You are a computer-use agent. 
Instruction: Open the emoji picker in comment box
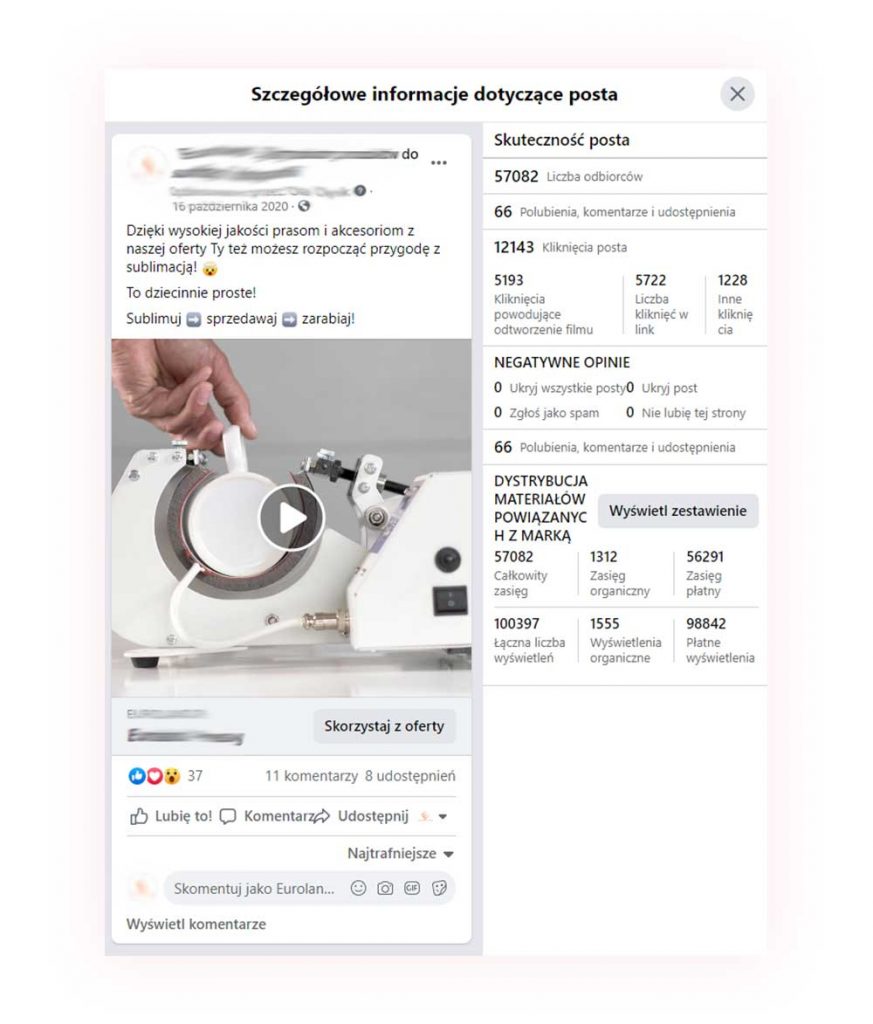358,888
